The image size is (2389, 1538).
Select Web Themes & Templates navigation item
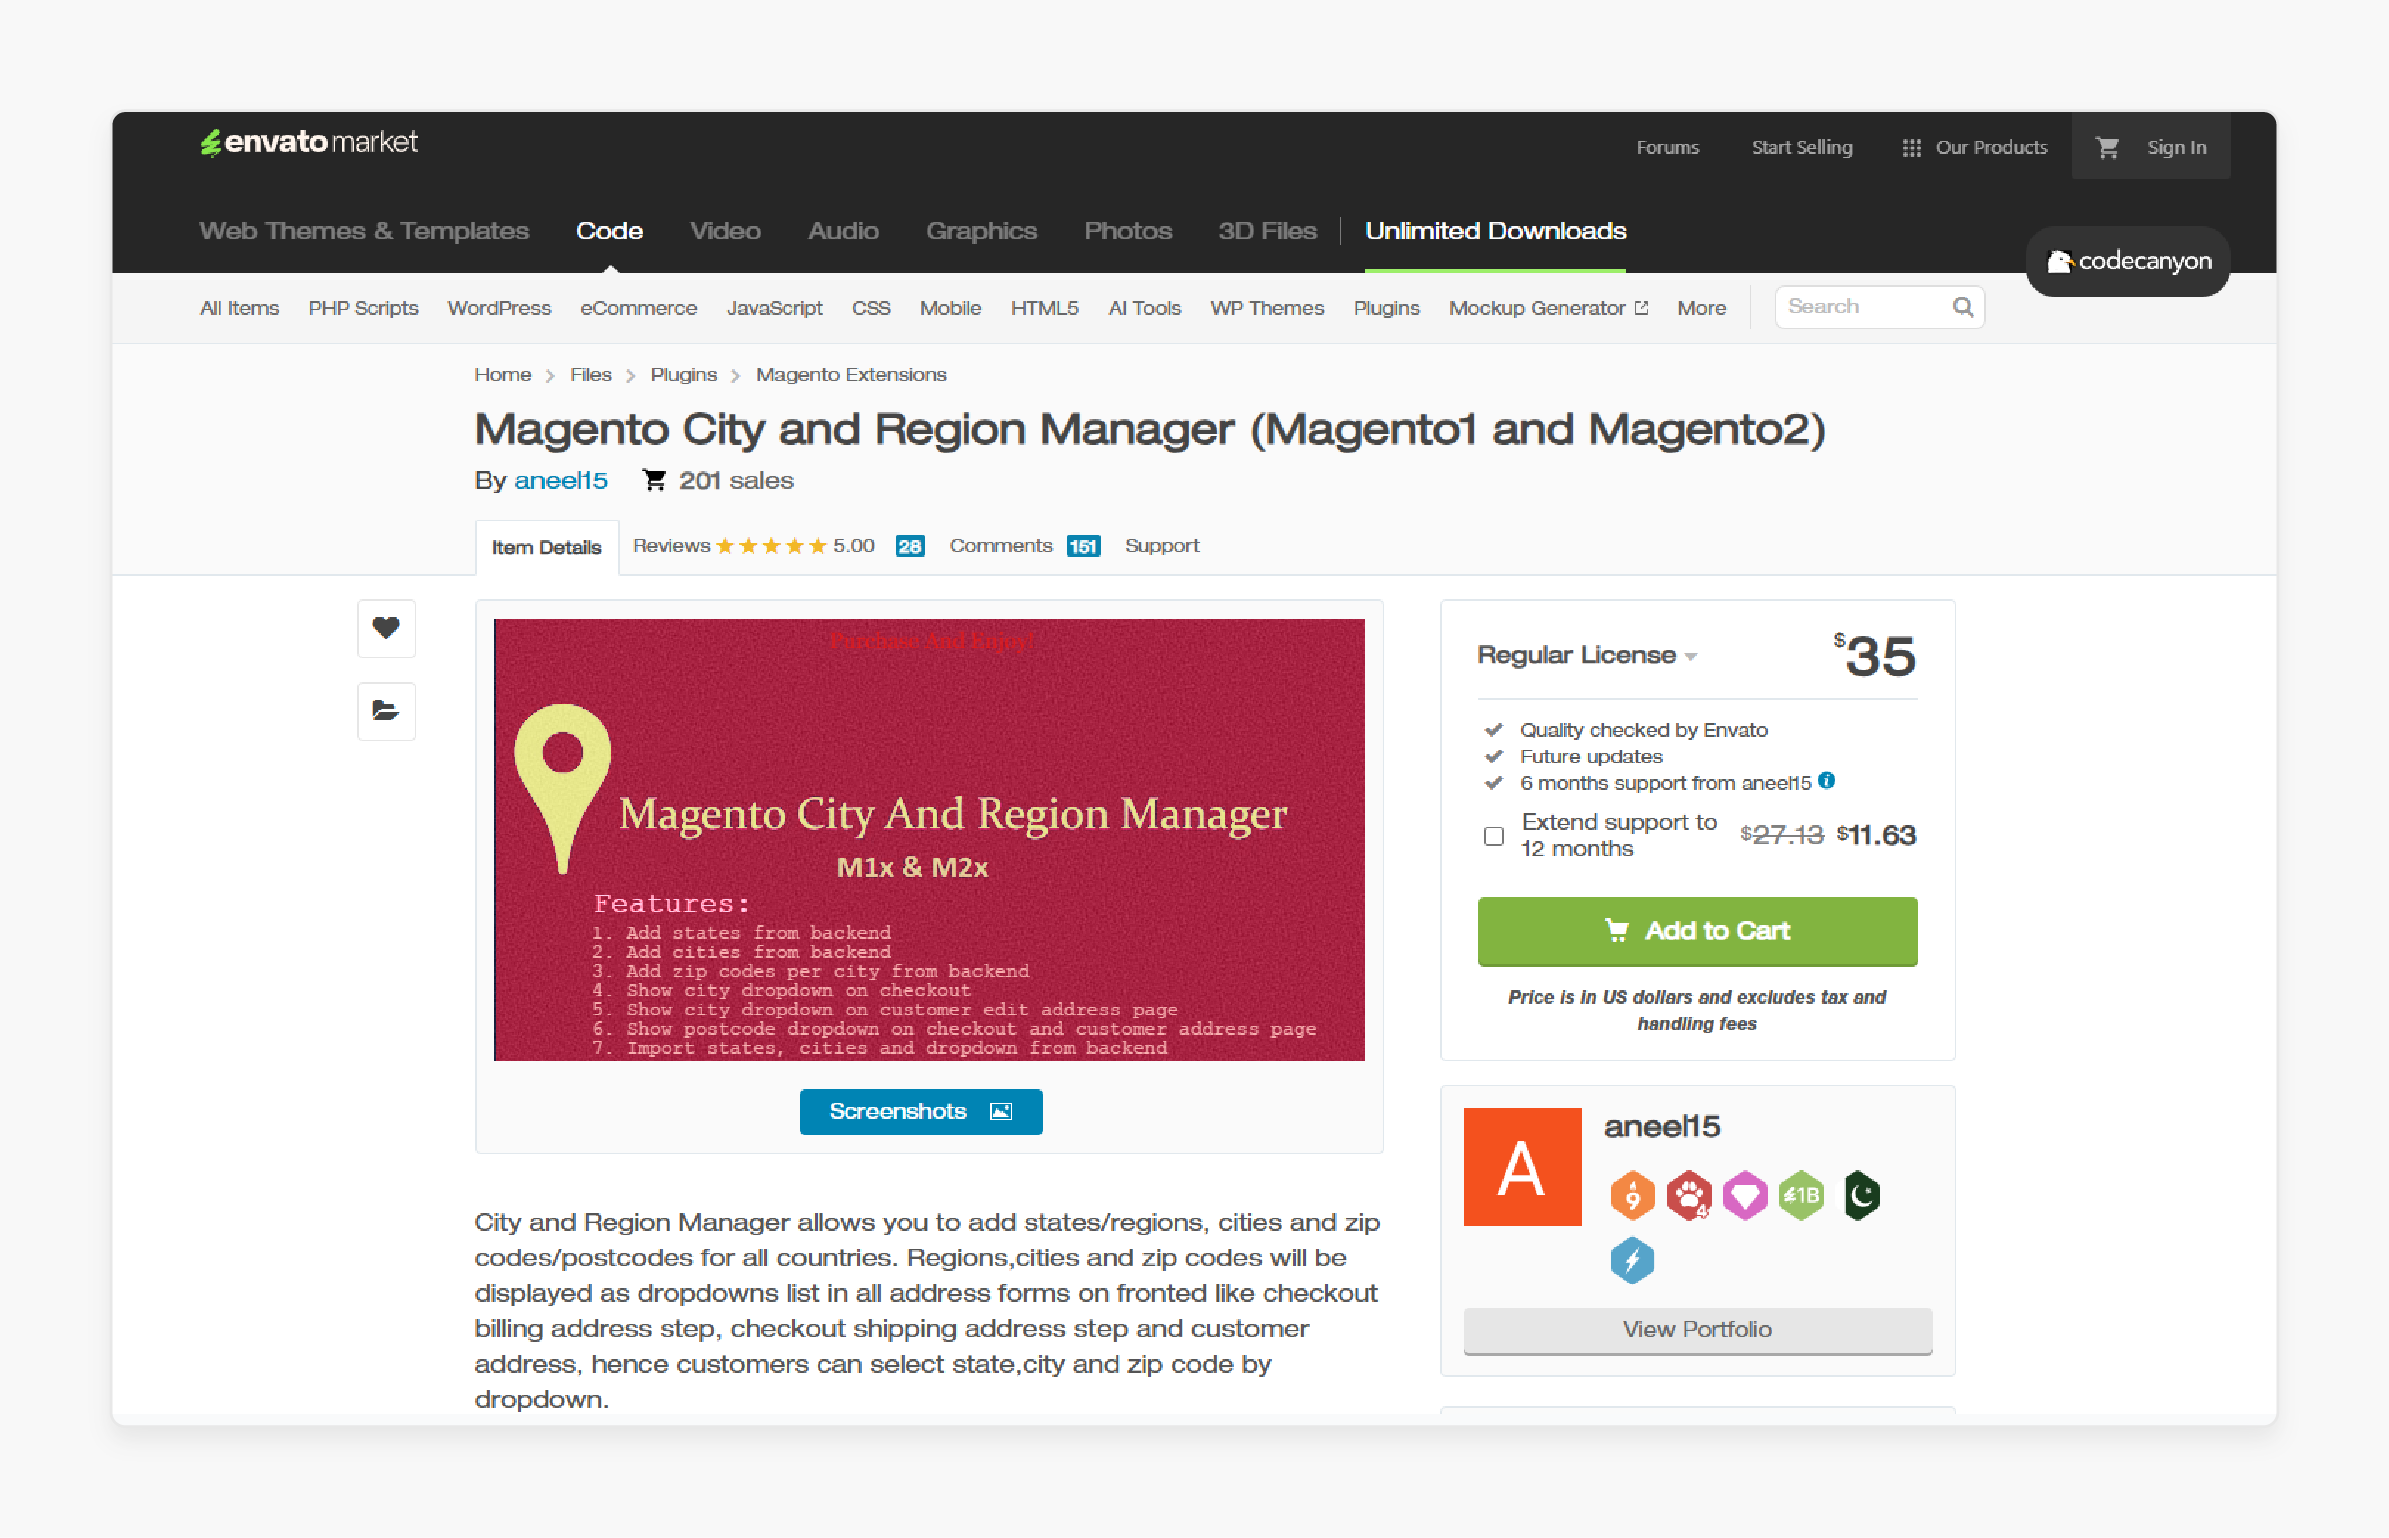pos(364,231)
